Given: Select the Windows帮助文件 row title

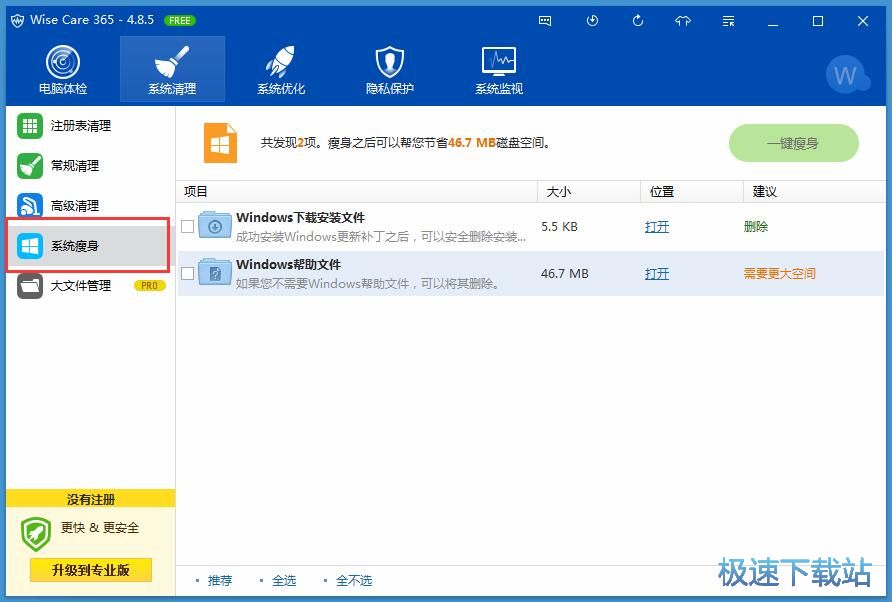Looking at the screenshot, I should (x=288, y=265).
